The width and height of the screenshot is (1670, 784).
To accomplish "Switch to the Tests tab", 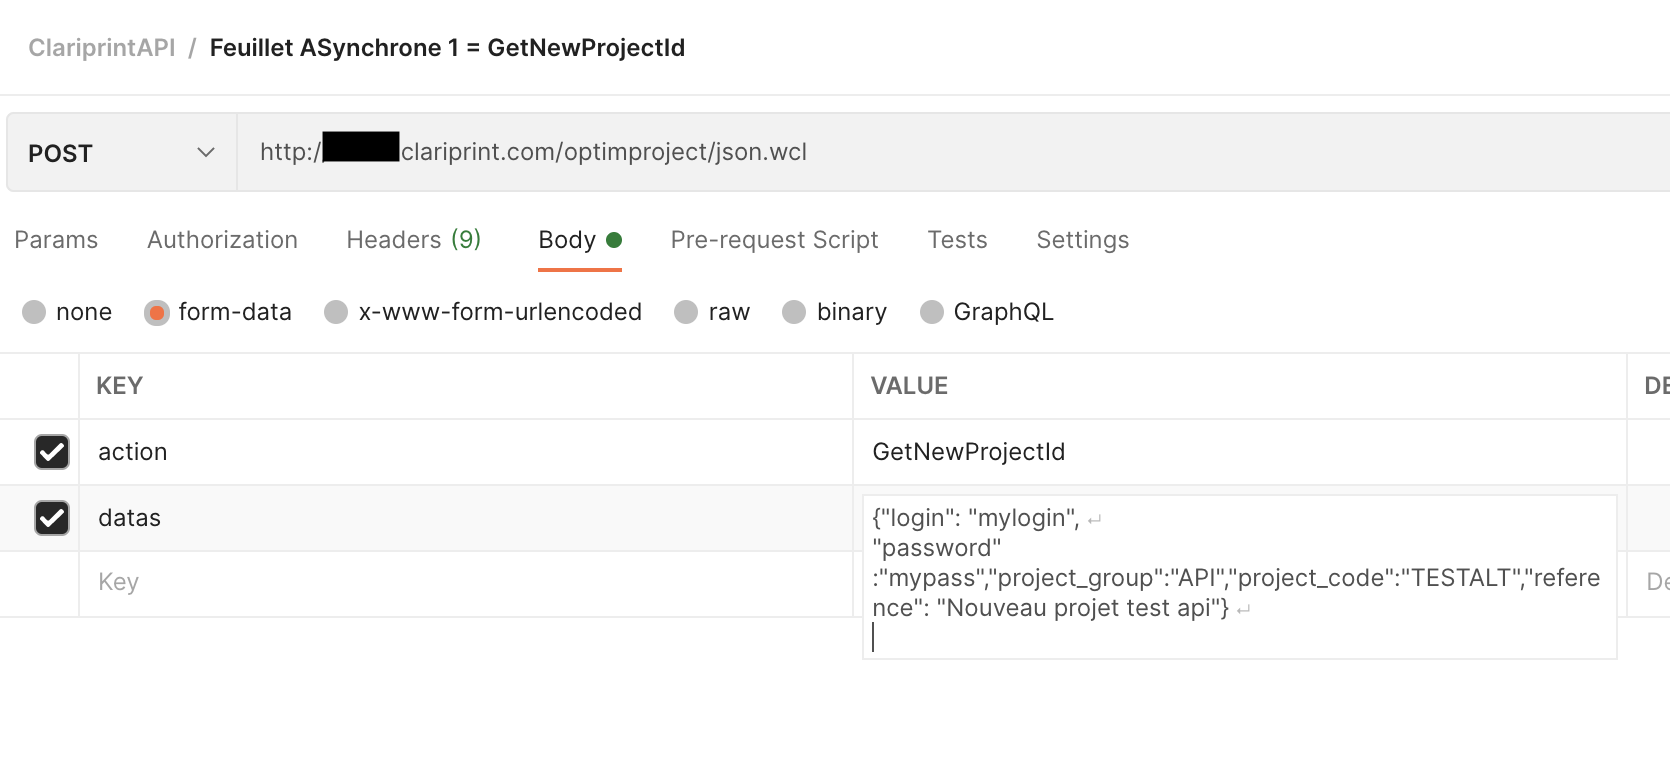I will [957, 240].
